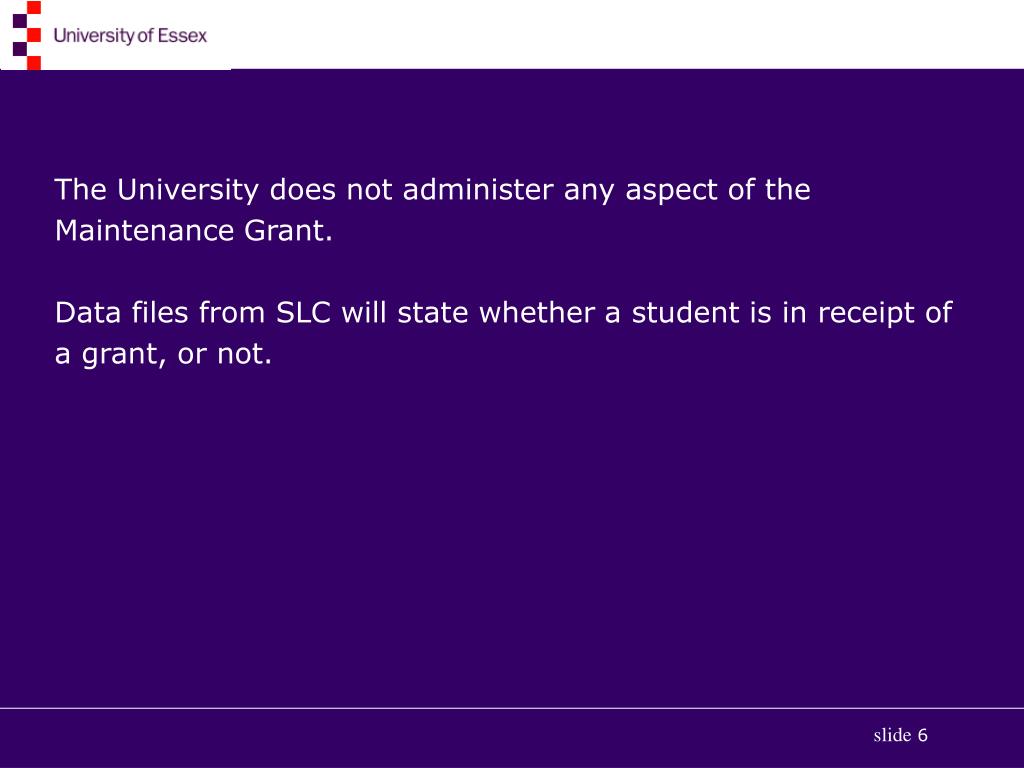
Task: Click the words 'Maintenance Grant.'
Action: coord(194,231)
